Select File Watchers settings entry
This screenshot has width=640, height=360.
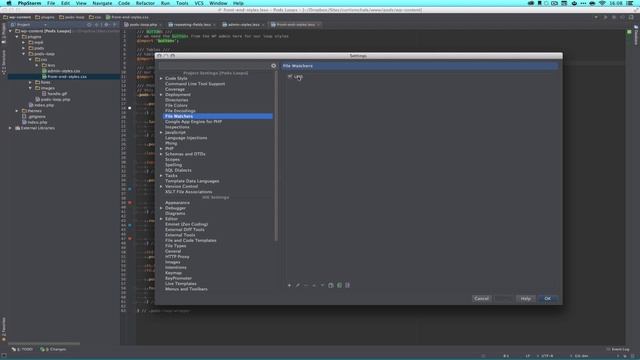coord(218,116)
